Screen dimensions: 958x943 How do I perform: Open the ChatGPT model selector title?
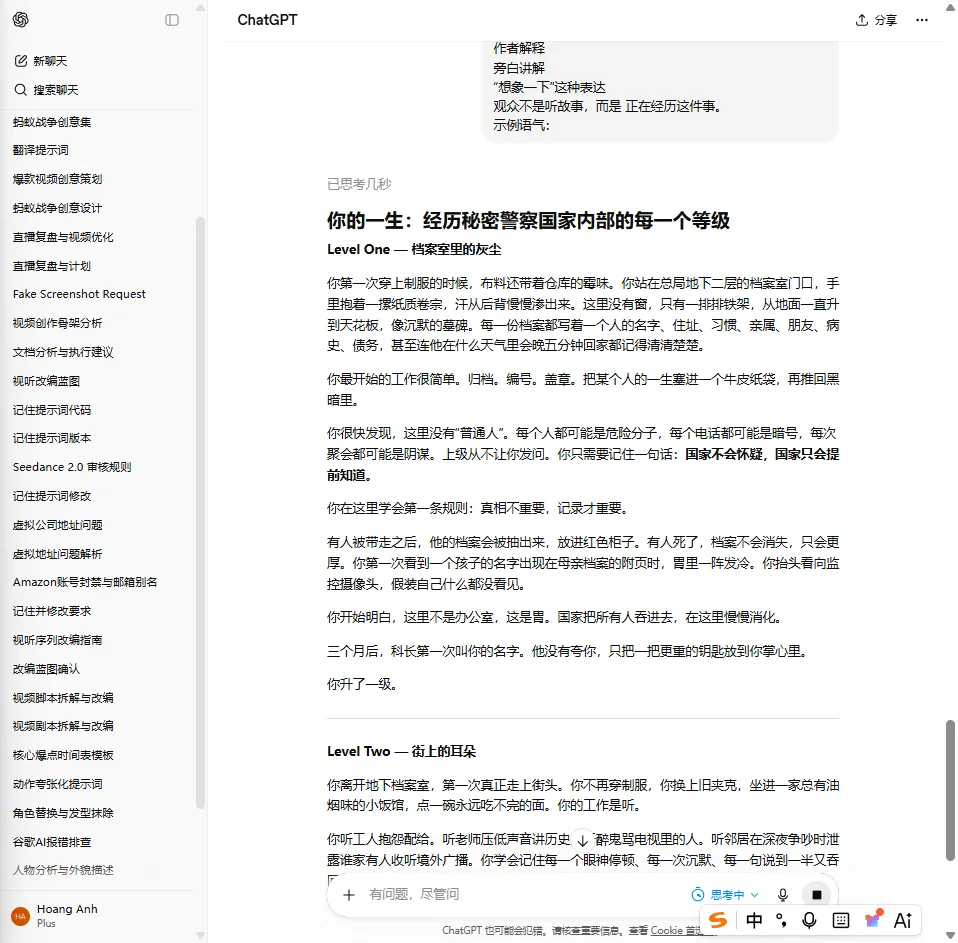[x=267, y=20]
